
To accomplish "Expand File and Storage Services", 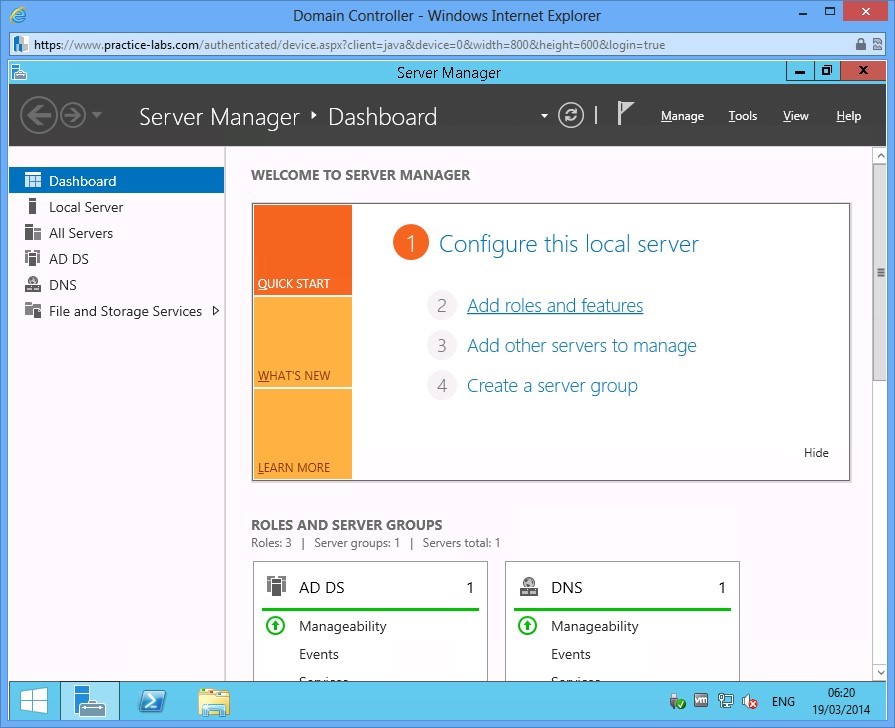I will click(216, 311).
